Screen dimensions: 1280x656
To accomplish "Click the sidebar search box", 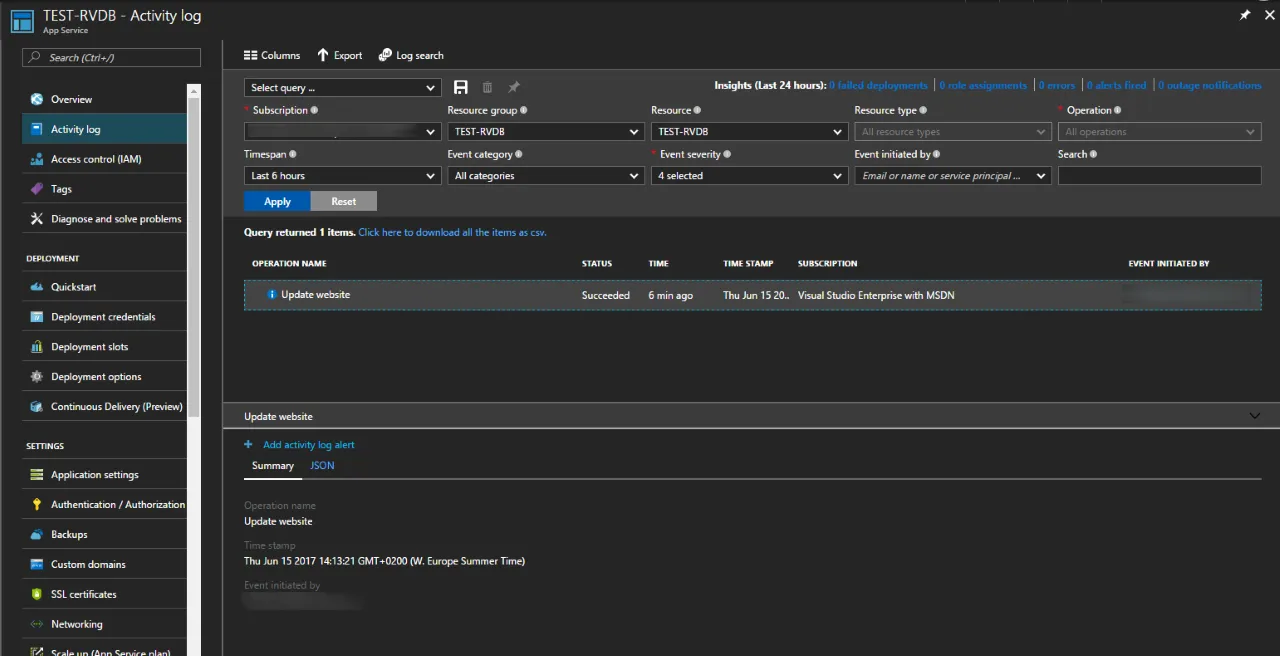I will (112, 58).
